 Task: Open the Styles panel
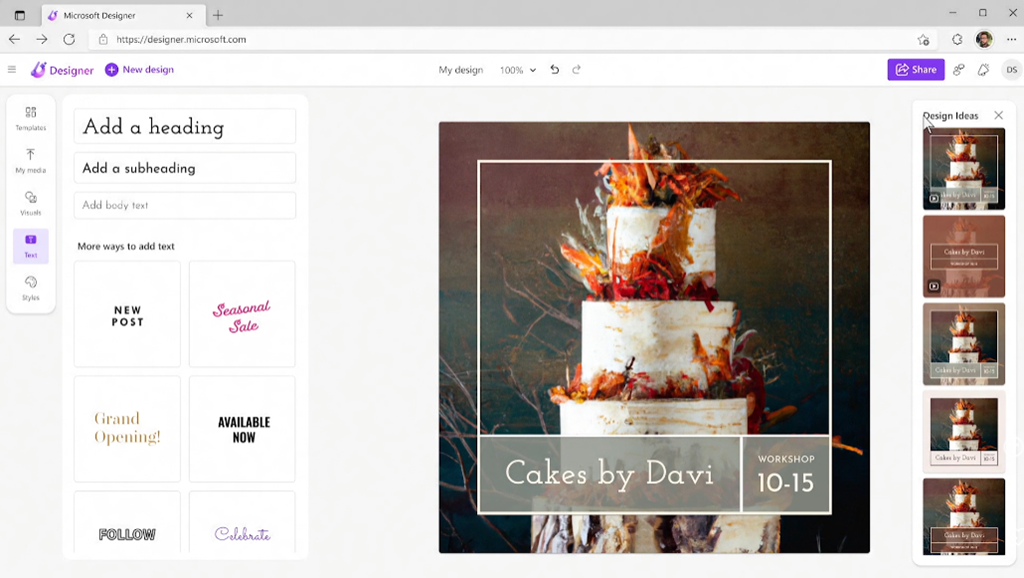tap(31, 288)
